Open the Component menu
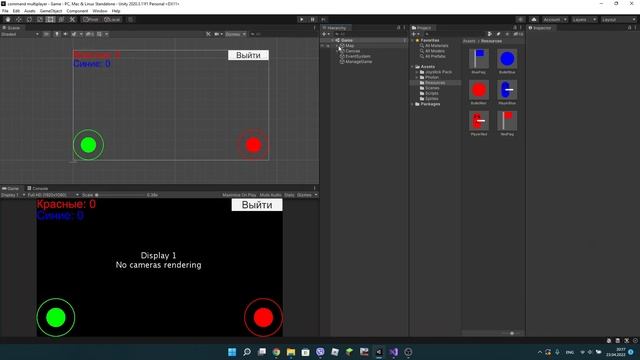The width and height of the screenshot is (640, 360). pyautogui.click(x=77, y=11)
